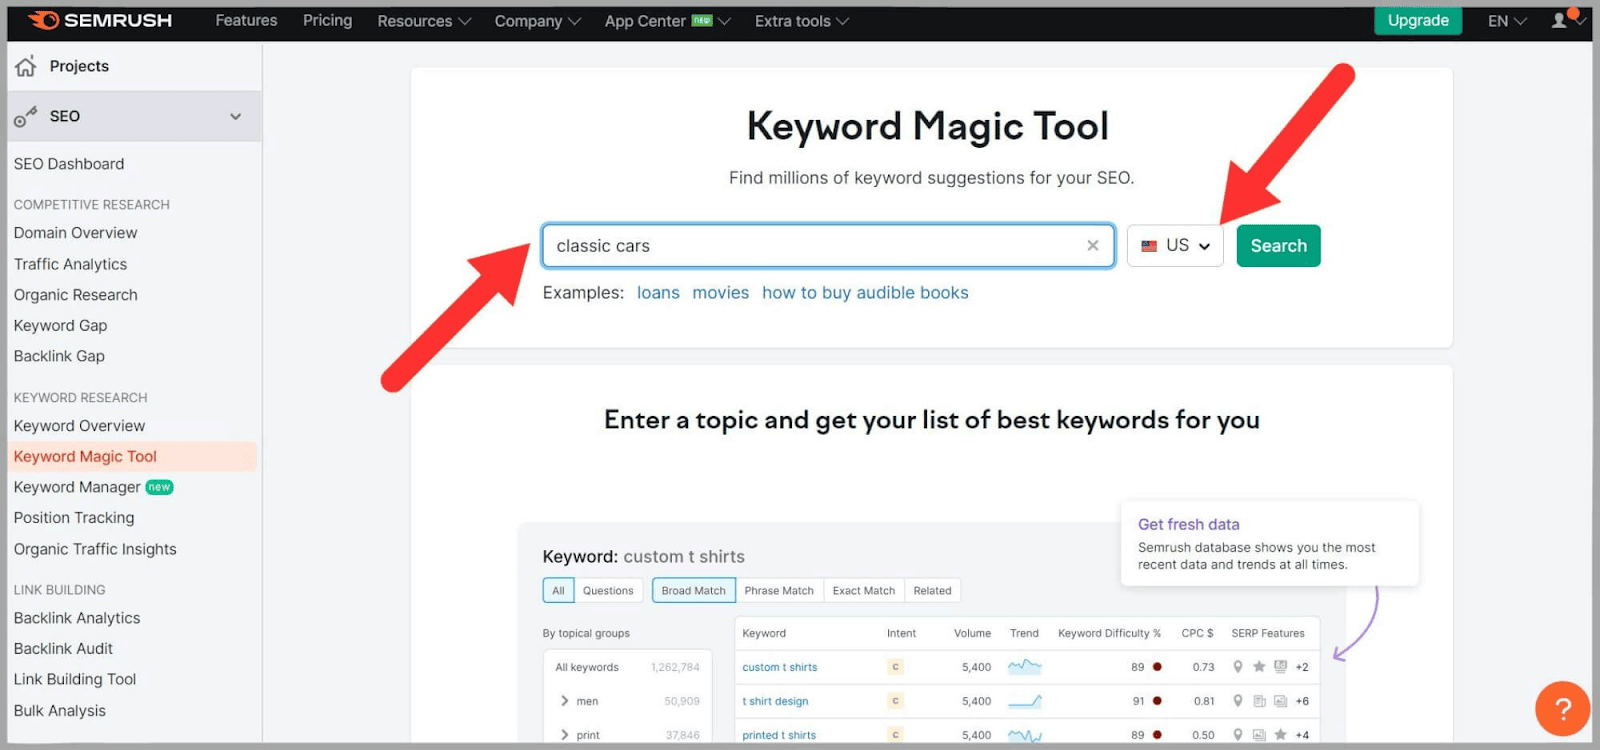Click the +6 SERP features for t shirt design
The width and height of the screenshot is (1600, 750).
(x=1302, y=701)
